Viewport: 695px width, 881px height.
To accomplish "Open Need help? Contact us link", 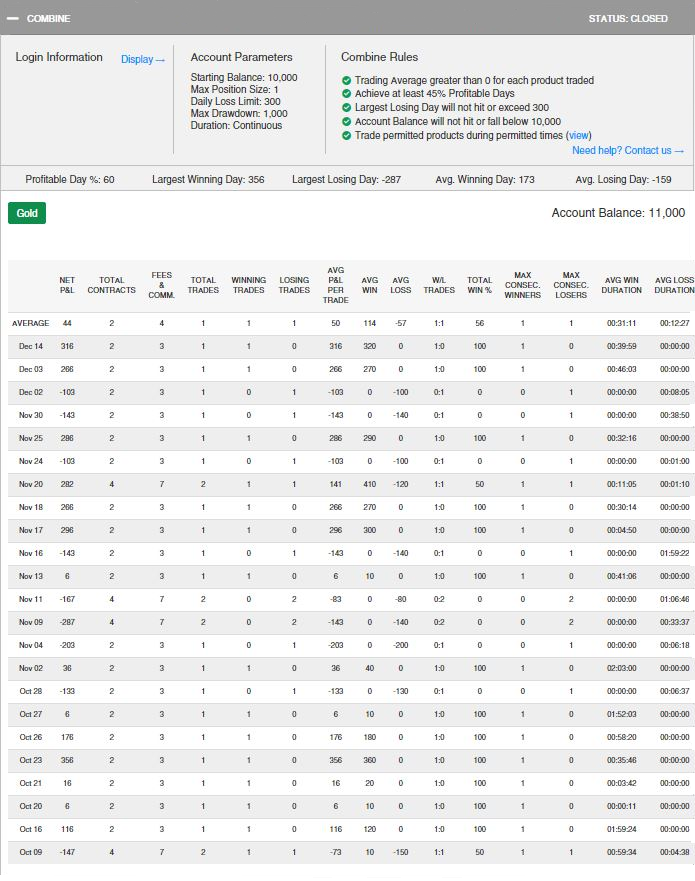I will [628, 151].
